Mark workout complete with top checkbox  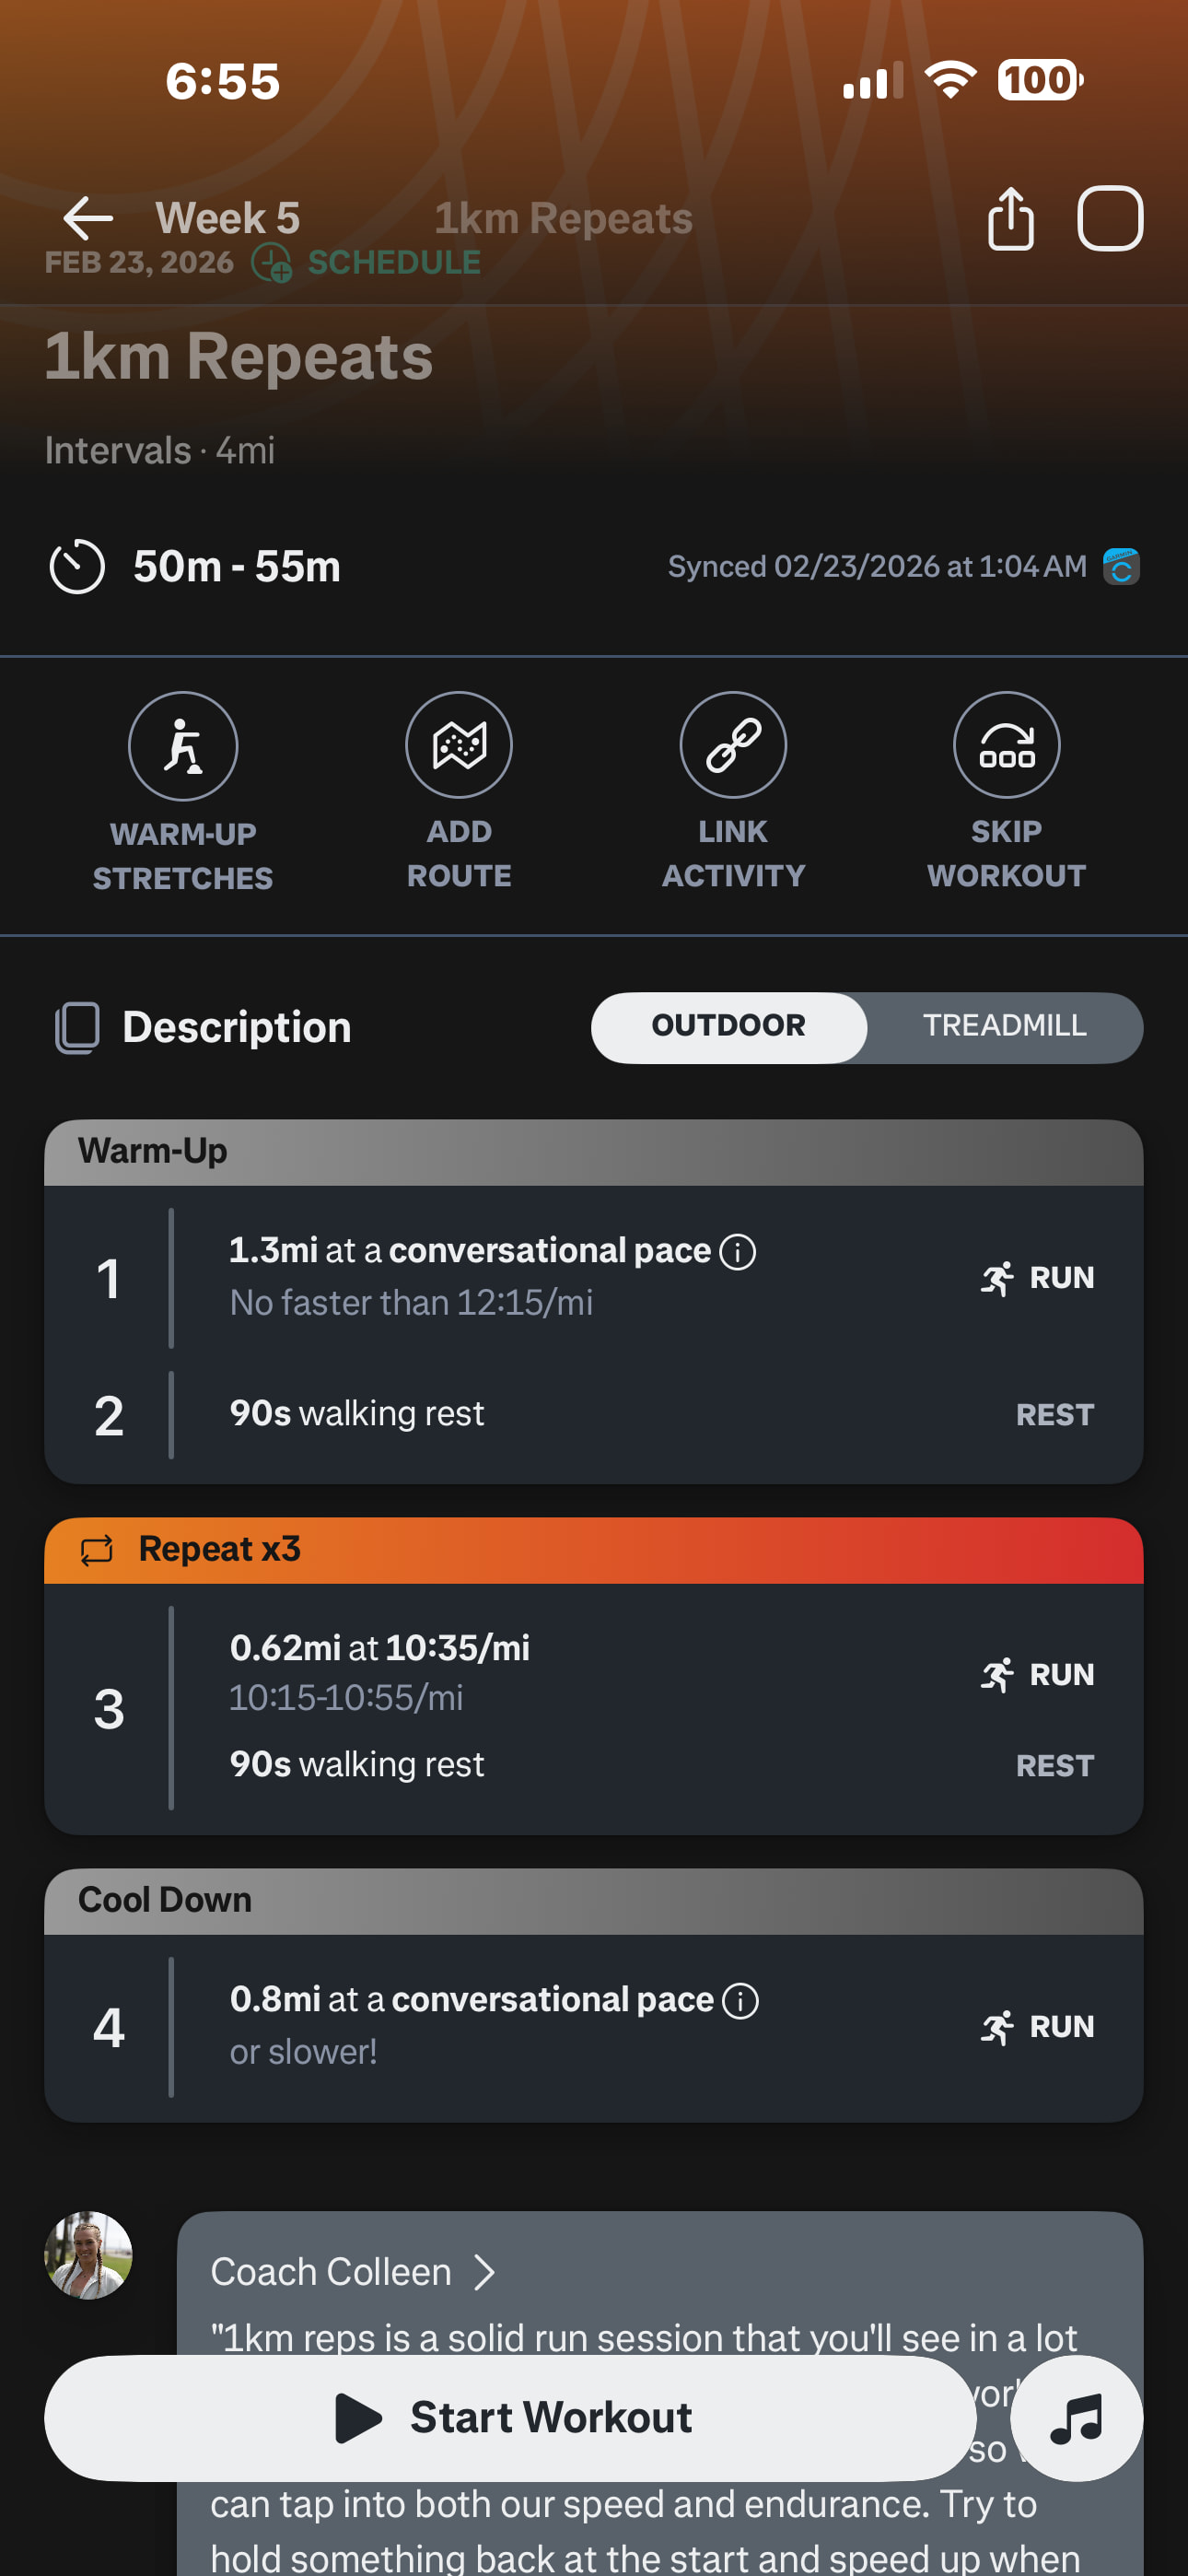1110,218
